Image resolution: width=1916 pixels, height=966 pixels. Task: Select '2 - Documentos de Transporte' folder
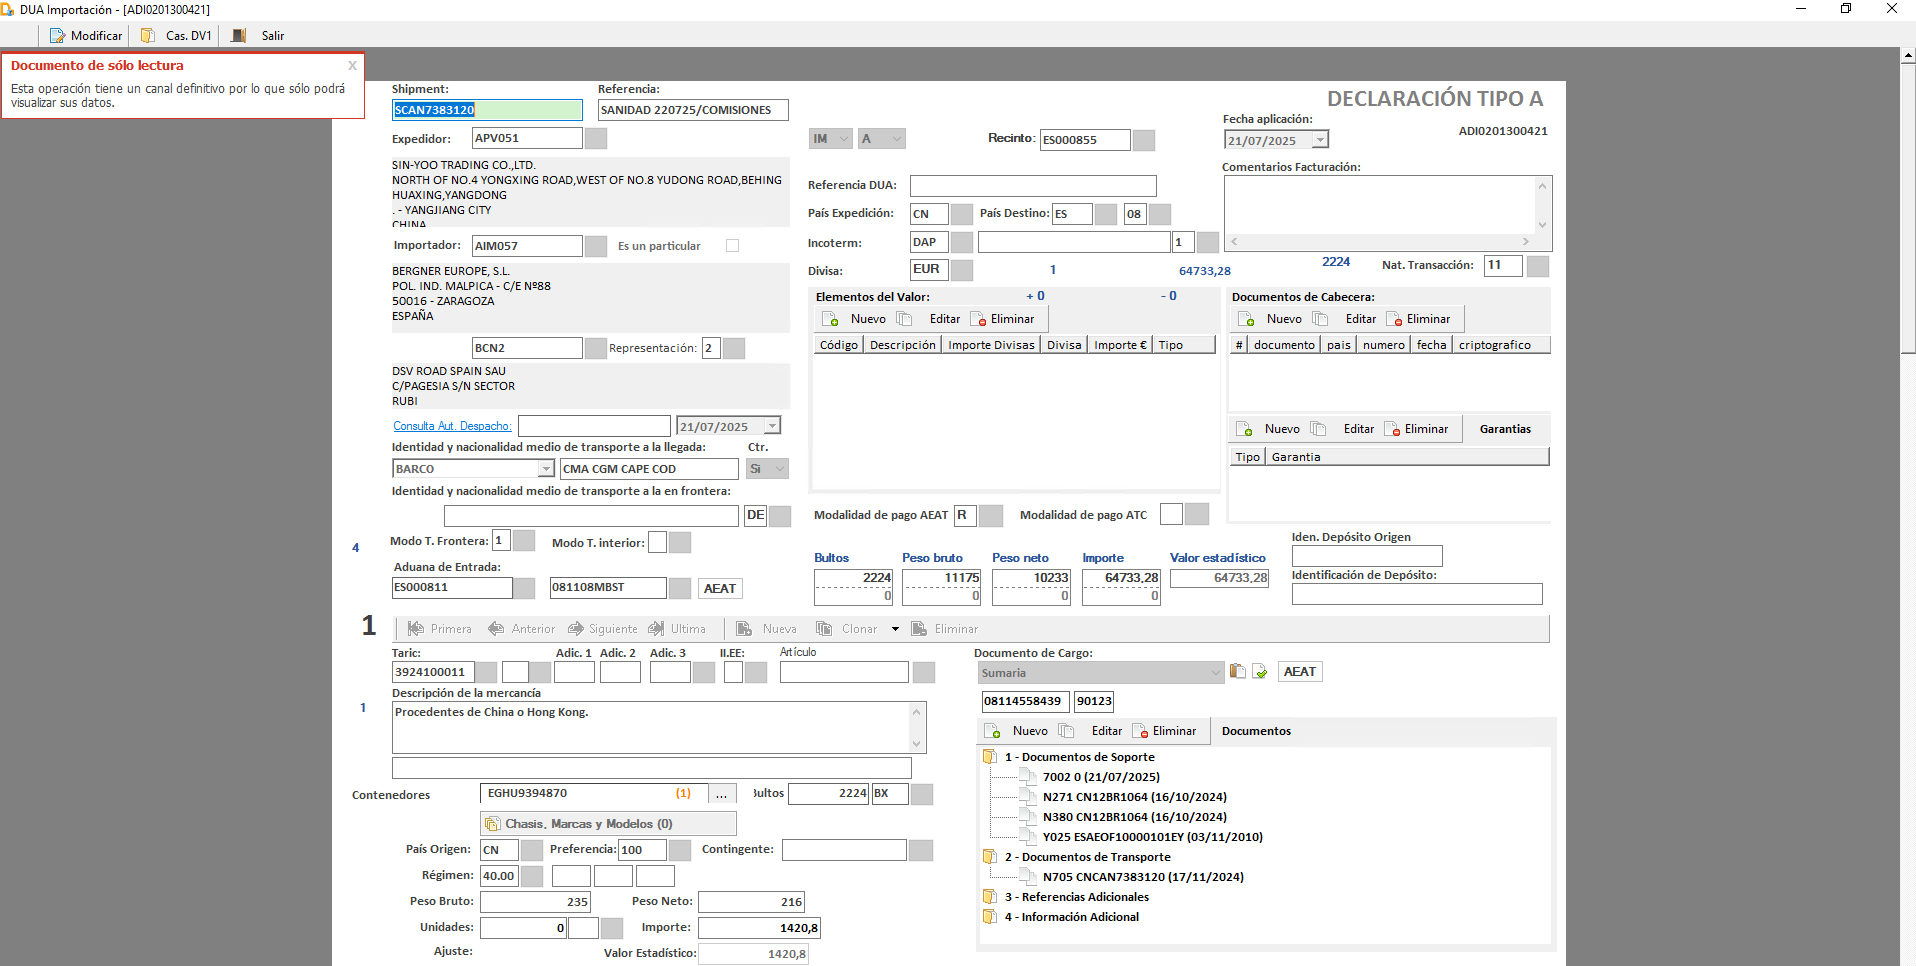[x=1087, y=857]
